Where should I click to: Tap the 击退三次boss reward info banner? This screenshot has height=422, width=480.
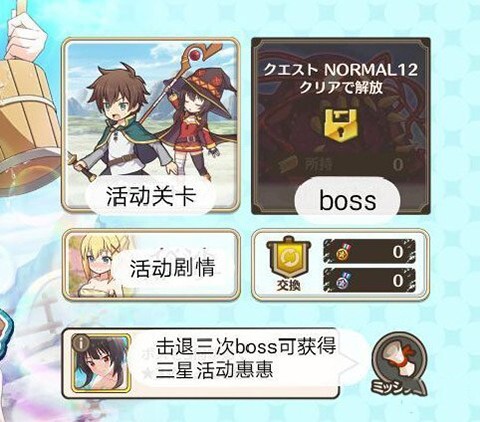tap(201, 363)
